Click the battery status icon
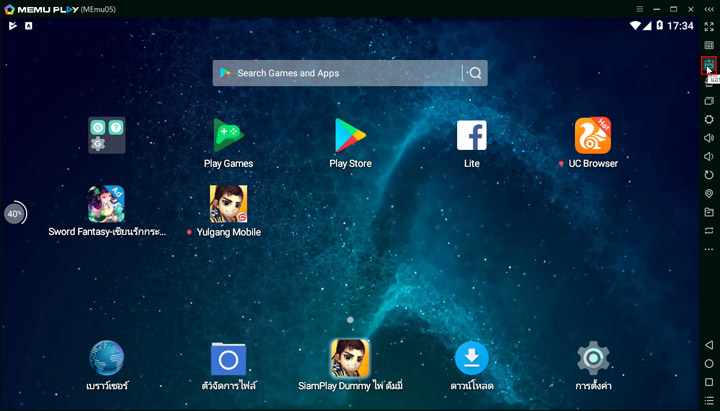The height and width of the screenshot is (411, 720). click(x=659, y=25)
